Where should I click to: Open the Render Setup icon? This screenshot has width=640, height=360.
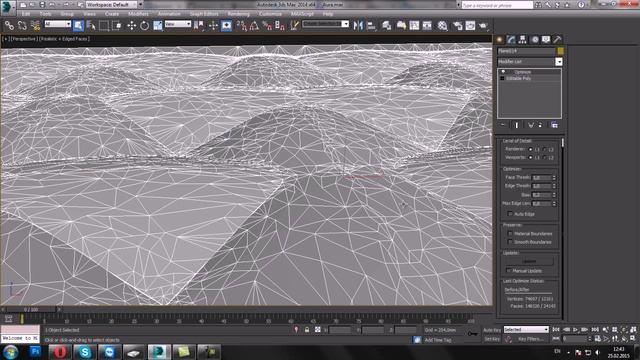(458, 26)
